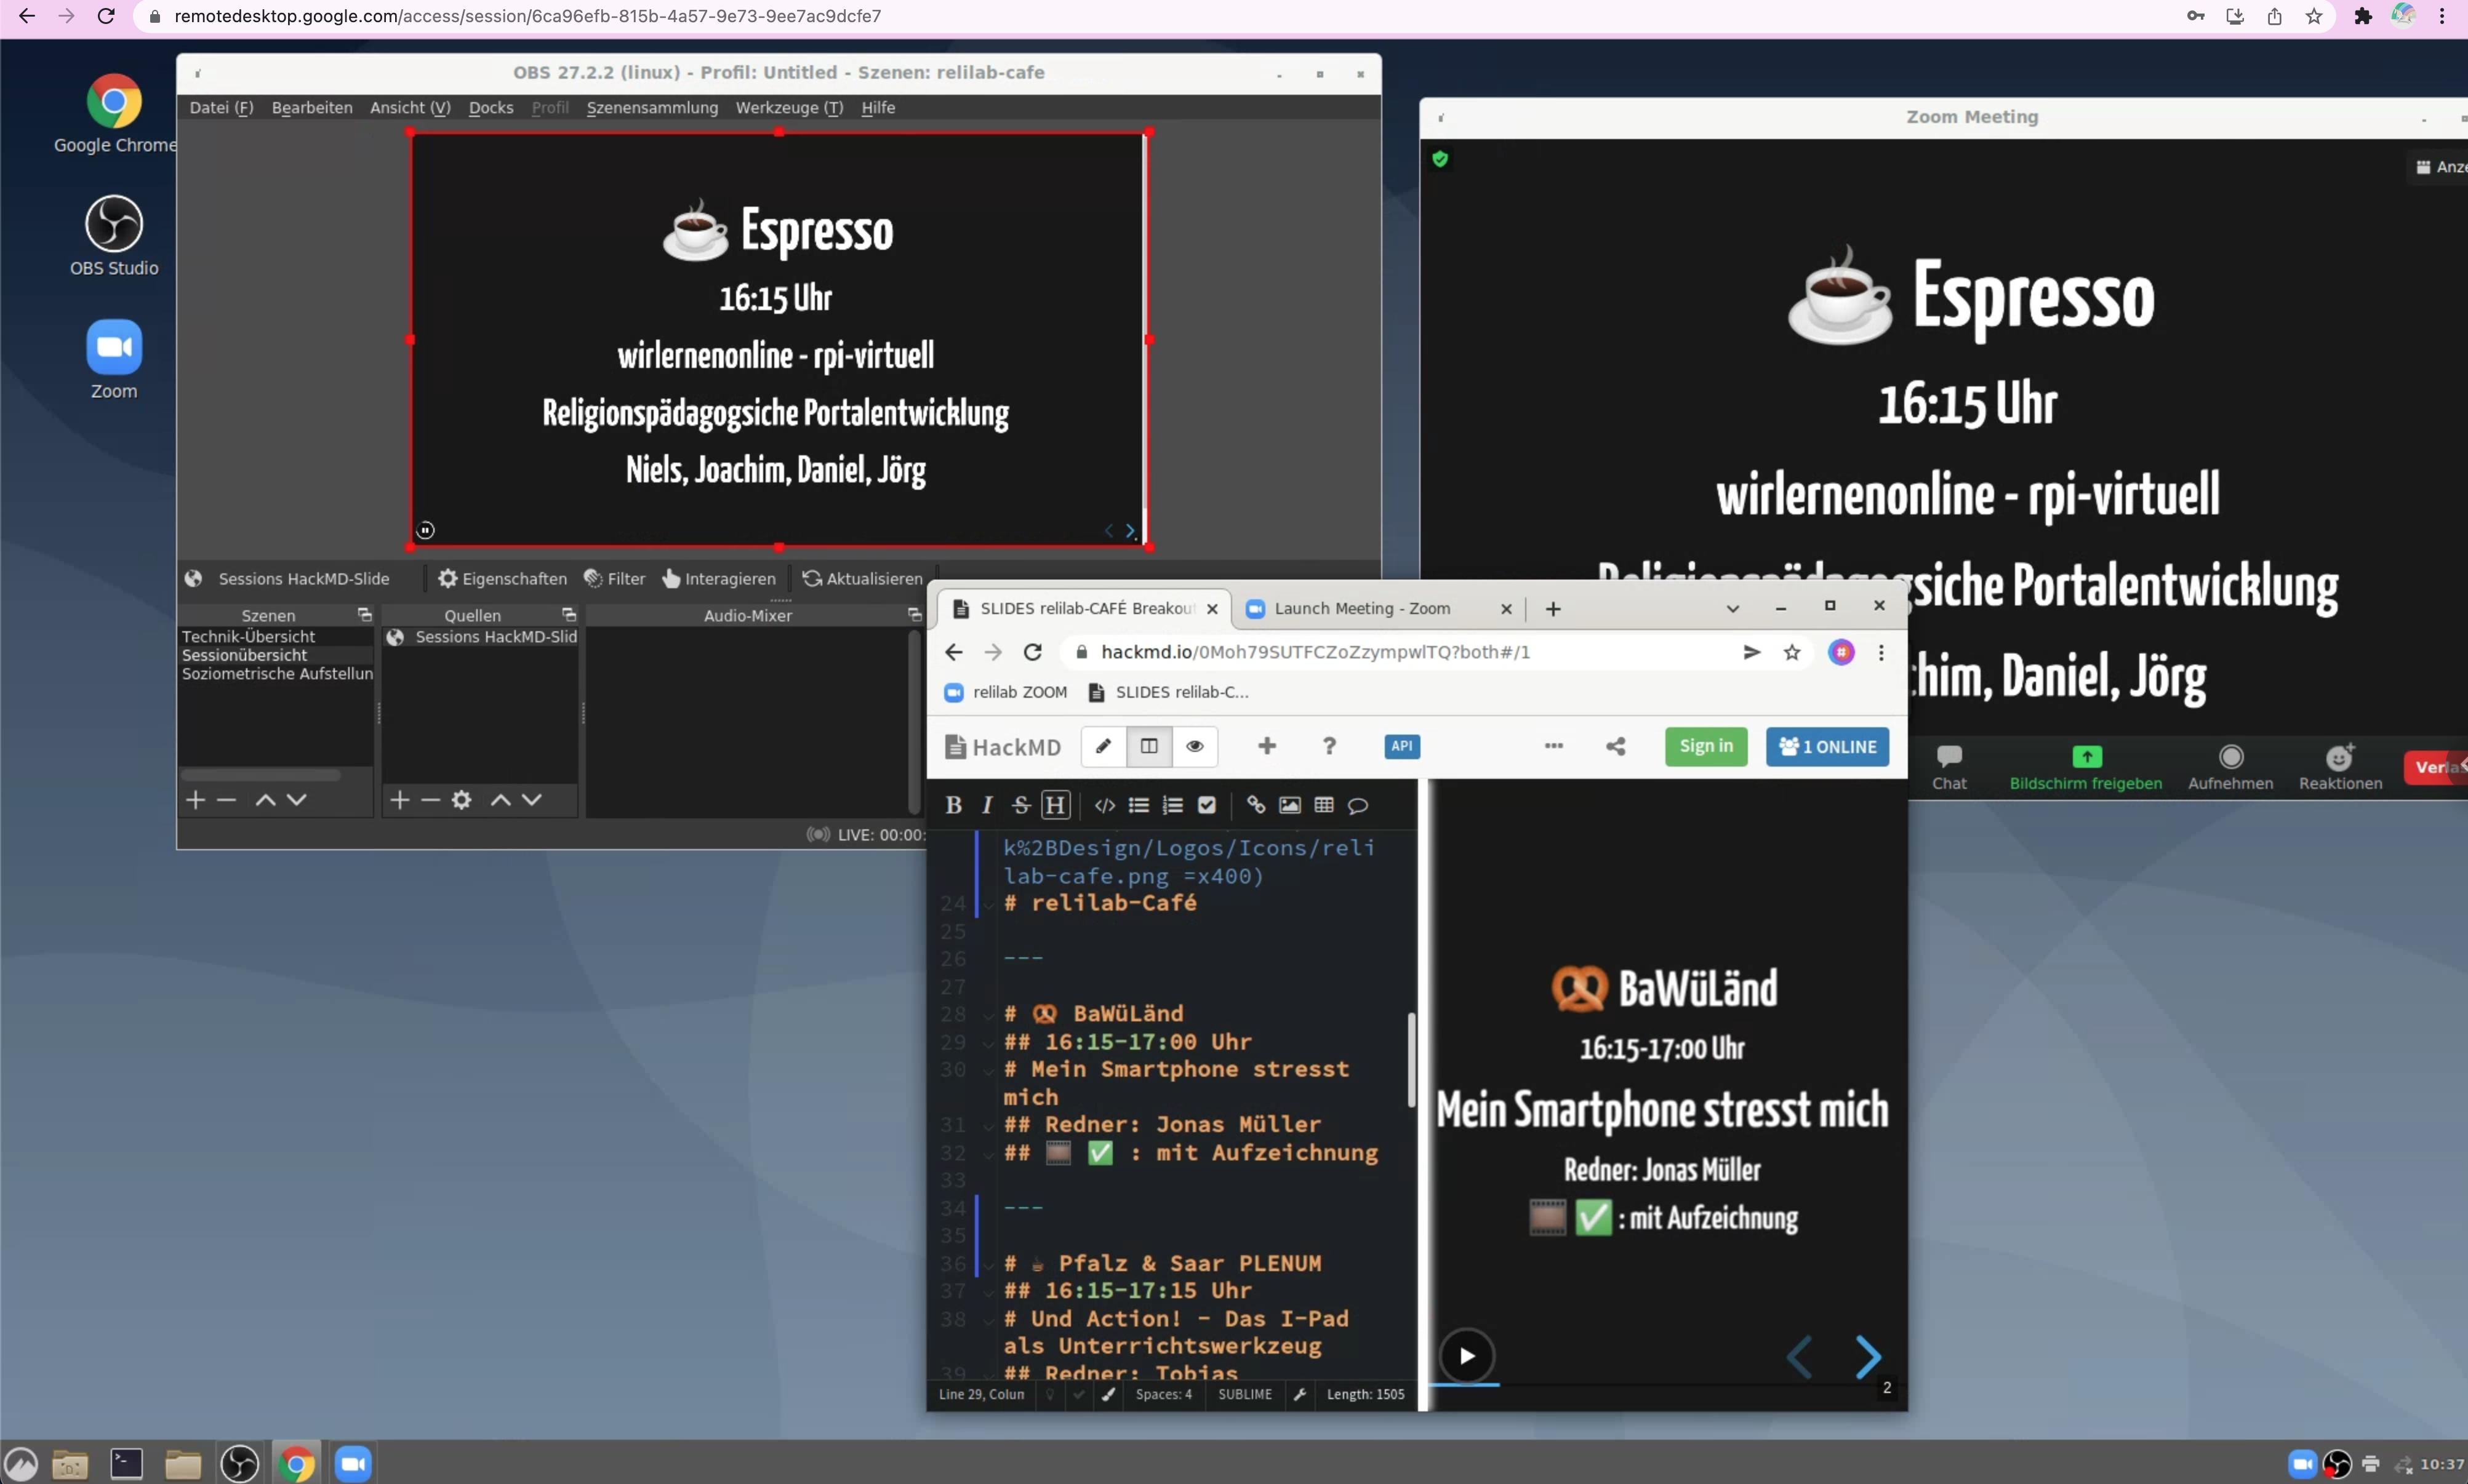Click the slide play button in preview
Image resolution: width=2468 pixels, height=1484 pixels.
coord(1466,1356)
